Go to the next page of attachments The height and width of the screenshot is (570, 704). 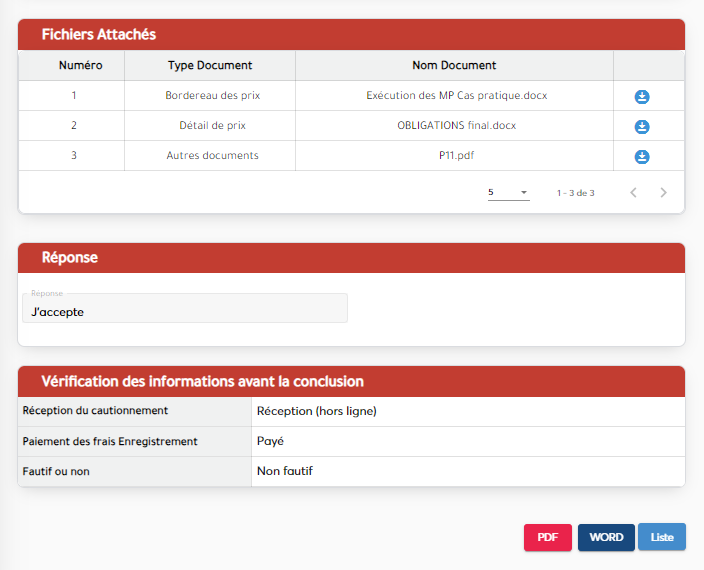pyautogui.click(x=663, y=193)
